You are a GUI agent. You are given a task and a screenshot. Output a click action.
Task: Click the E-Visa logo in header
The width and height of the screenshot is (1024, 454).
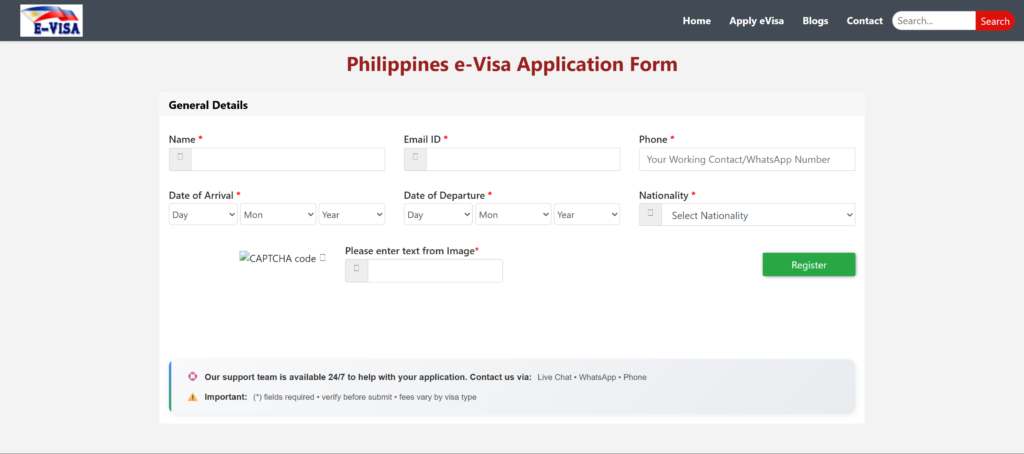[51, 20]
